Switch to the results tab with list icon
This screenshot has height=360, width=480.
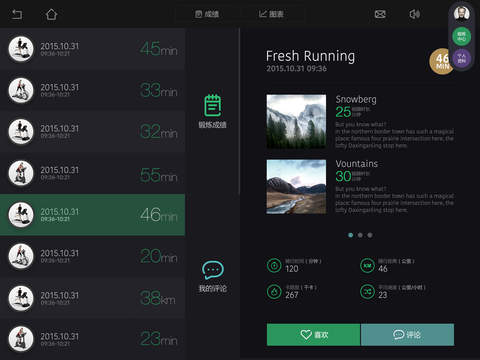coord(207,14)
